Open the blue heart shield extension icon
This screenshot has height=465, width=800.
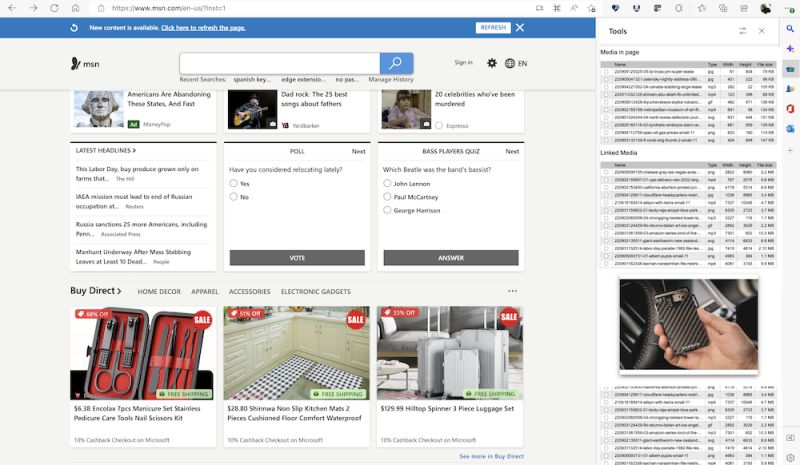(615, 8)
